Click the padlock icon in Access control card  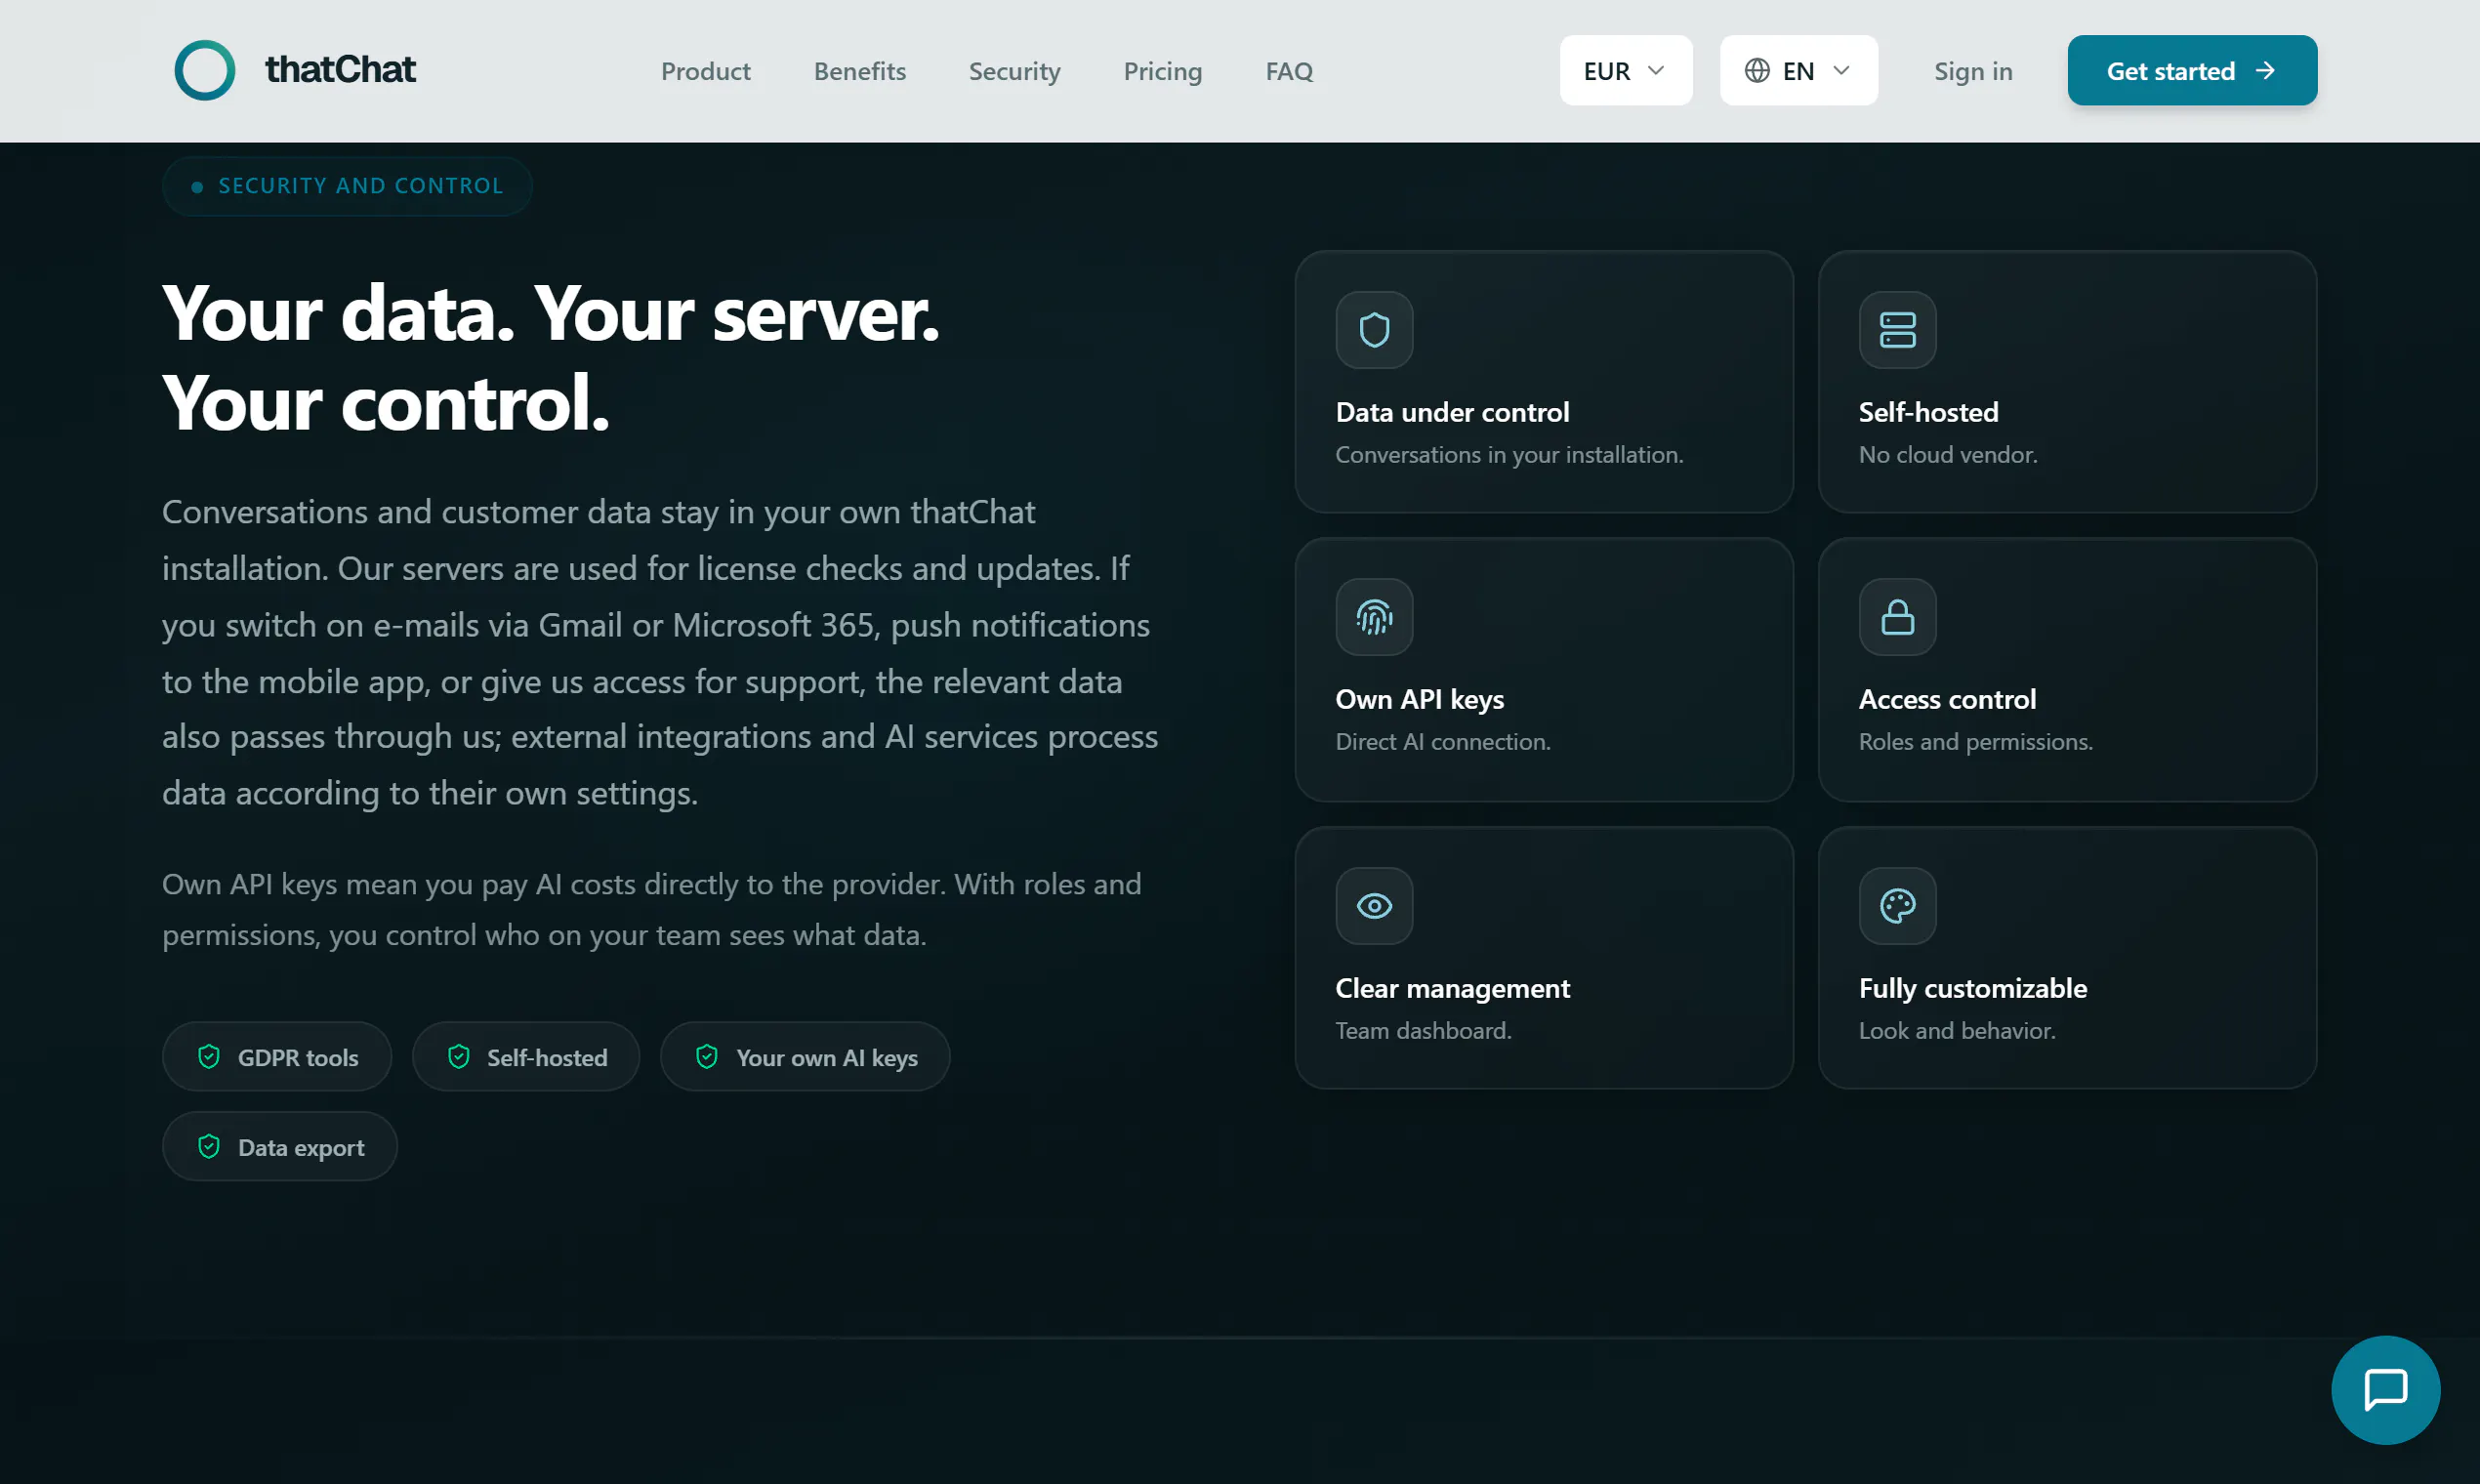coord(1897,617)
